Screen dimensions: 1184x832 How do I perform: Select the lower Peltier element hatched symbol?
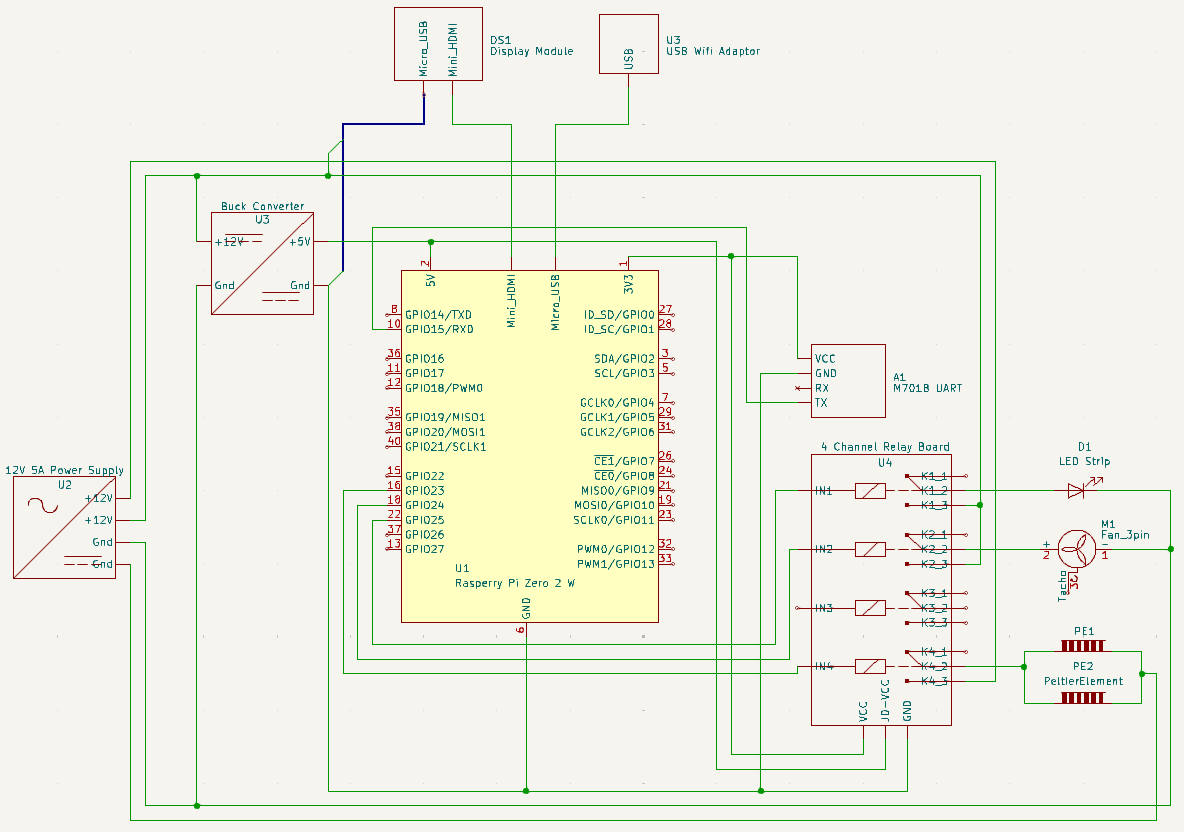pyautogui.click(x=1083, y=698)
